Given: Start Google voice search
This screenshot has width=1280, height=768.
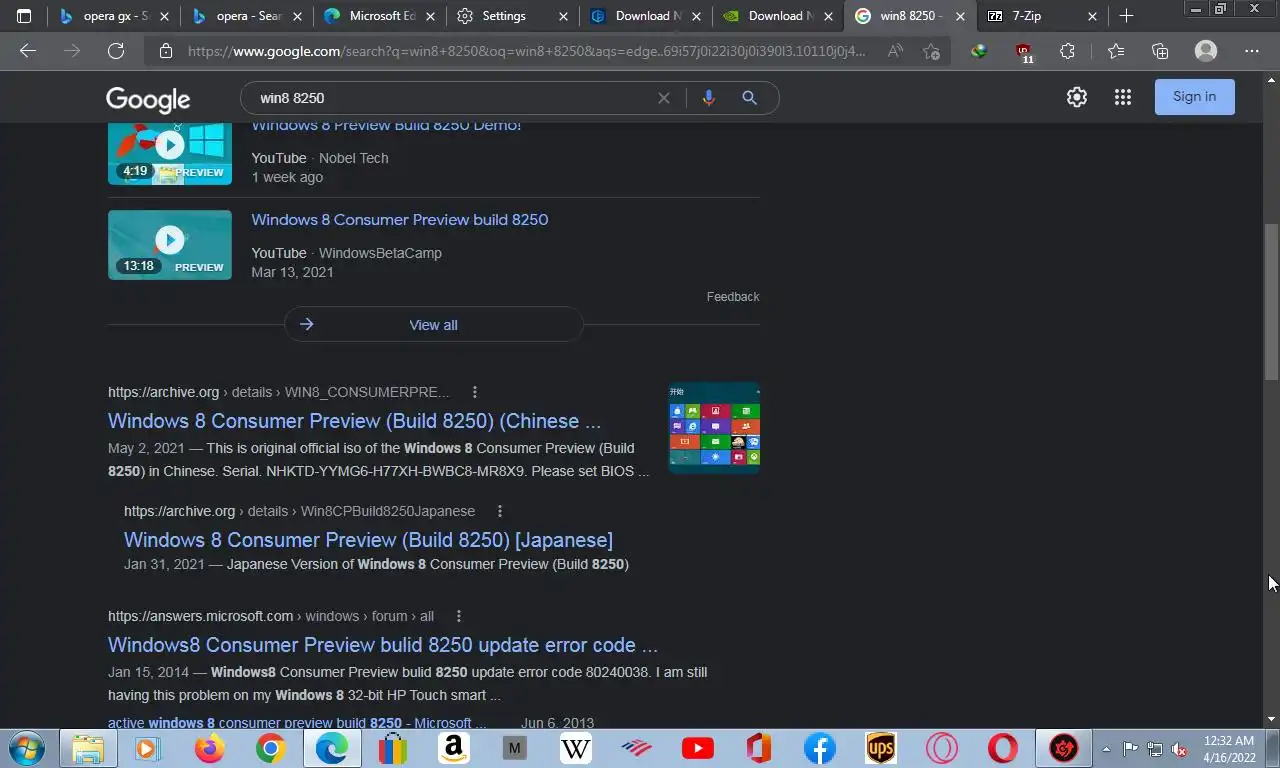Looking at the screenshot, I should point(708,98).
